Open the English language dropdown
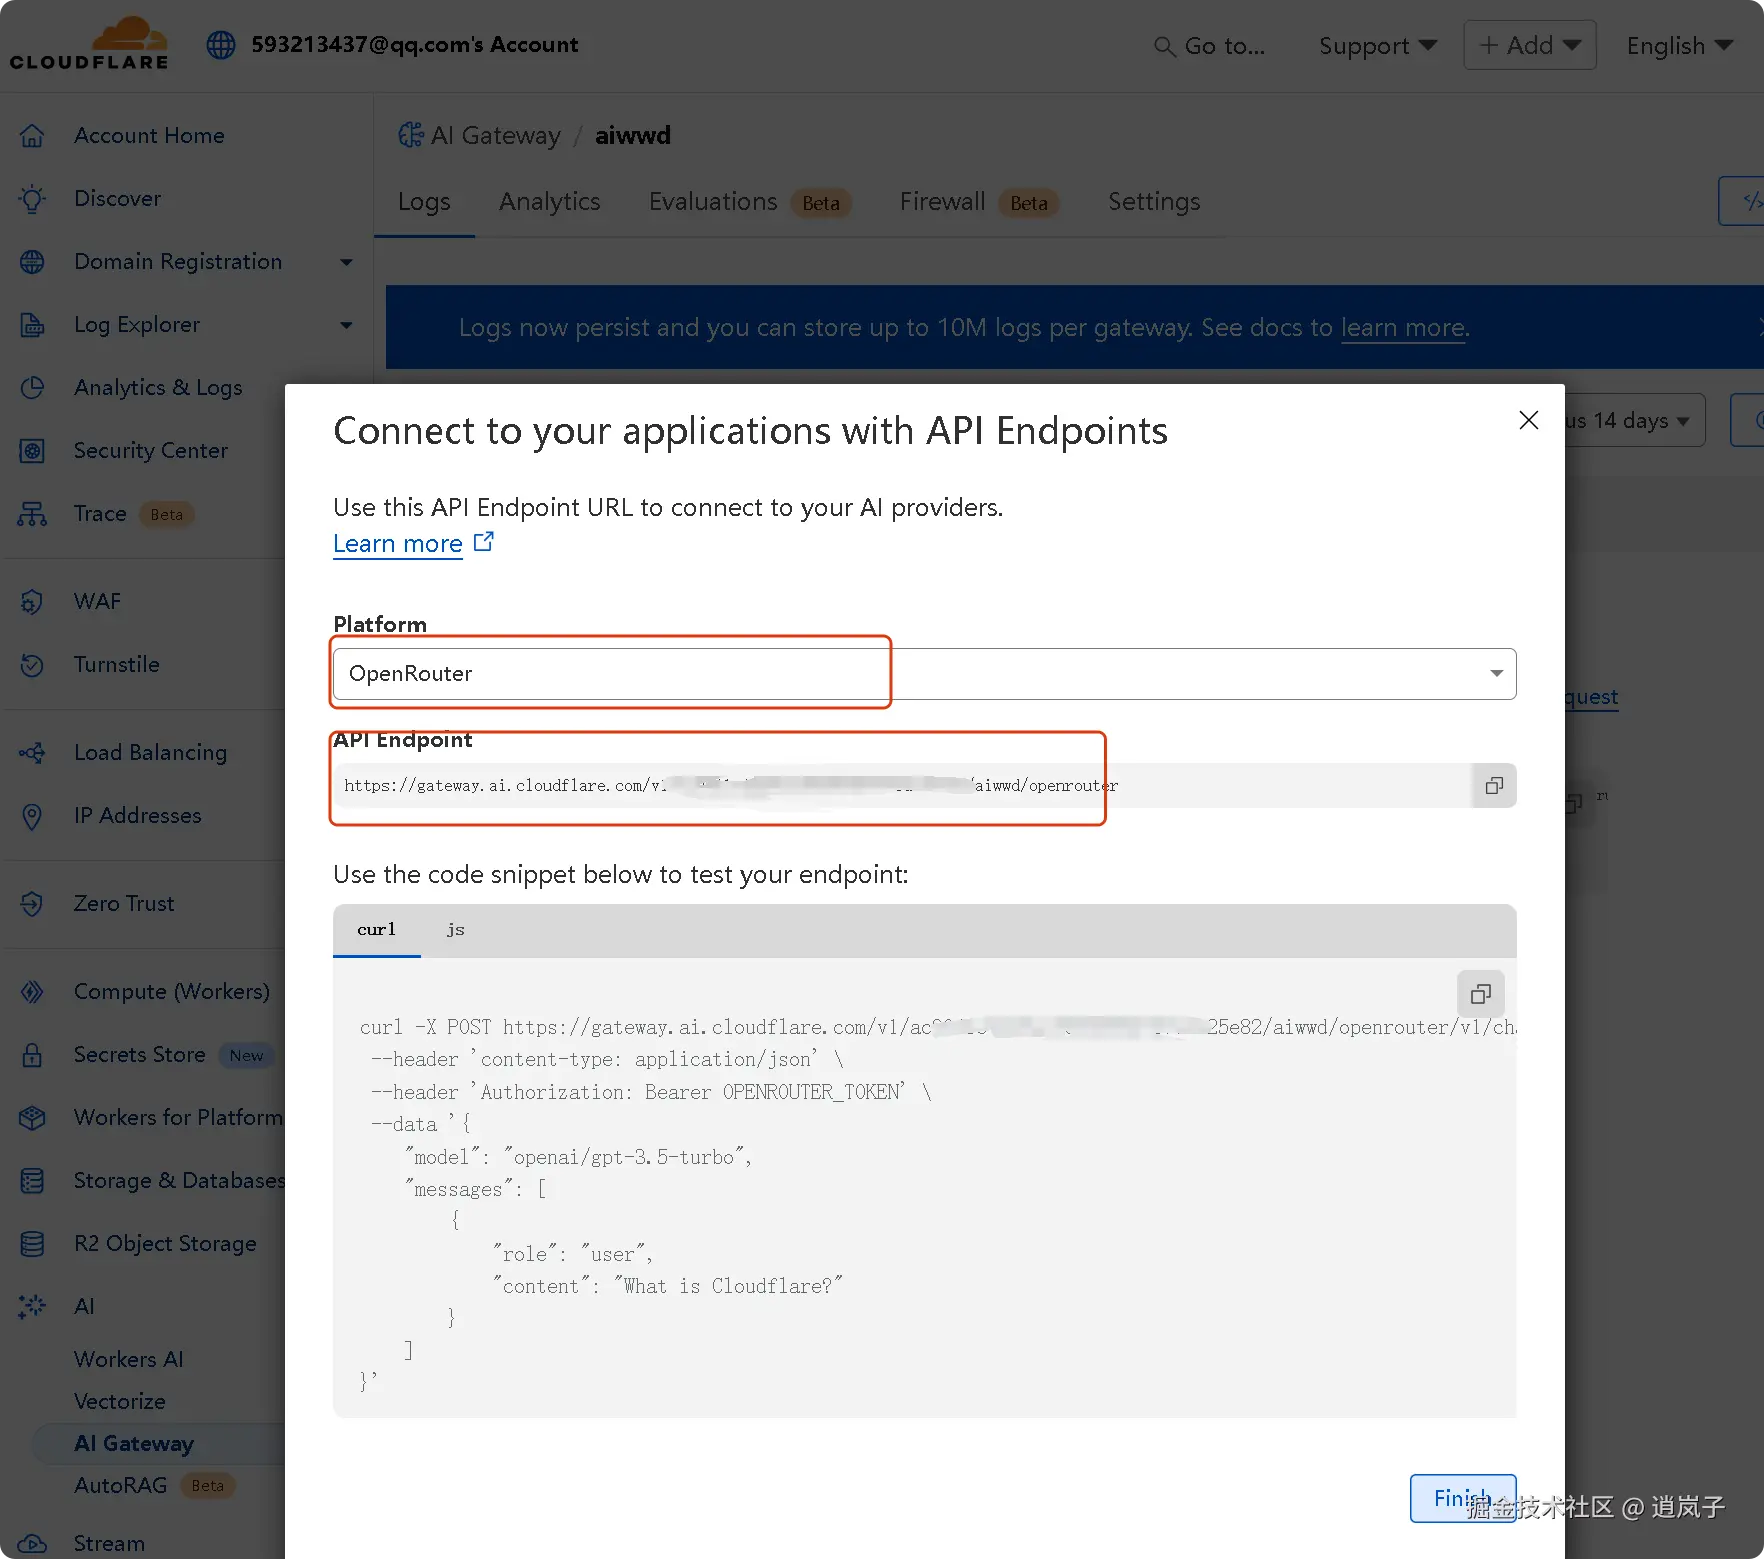 (1679, 46)
